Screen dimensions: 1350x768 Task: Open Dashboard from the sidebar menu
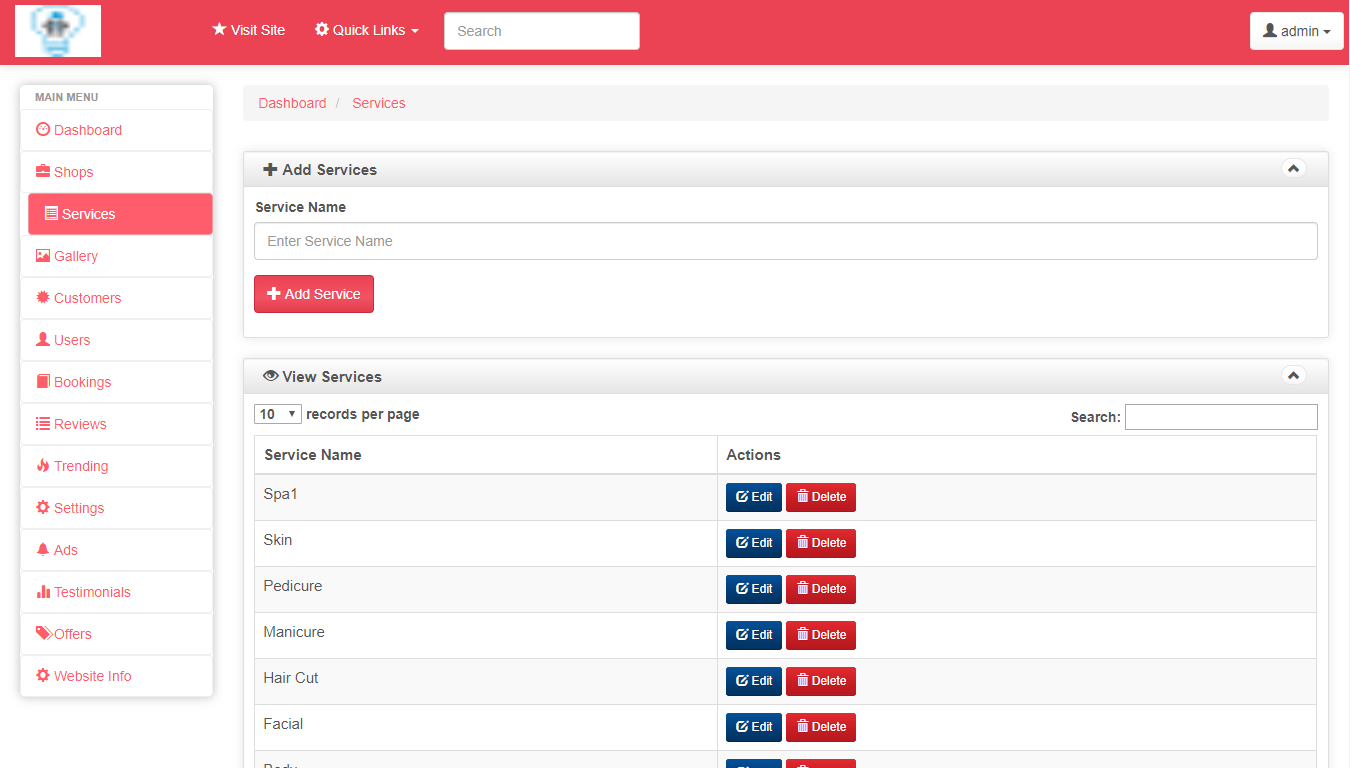click(x=88, y=130)
